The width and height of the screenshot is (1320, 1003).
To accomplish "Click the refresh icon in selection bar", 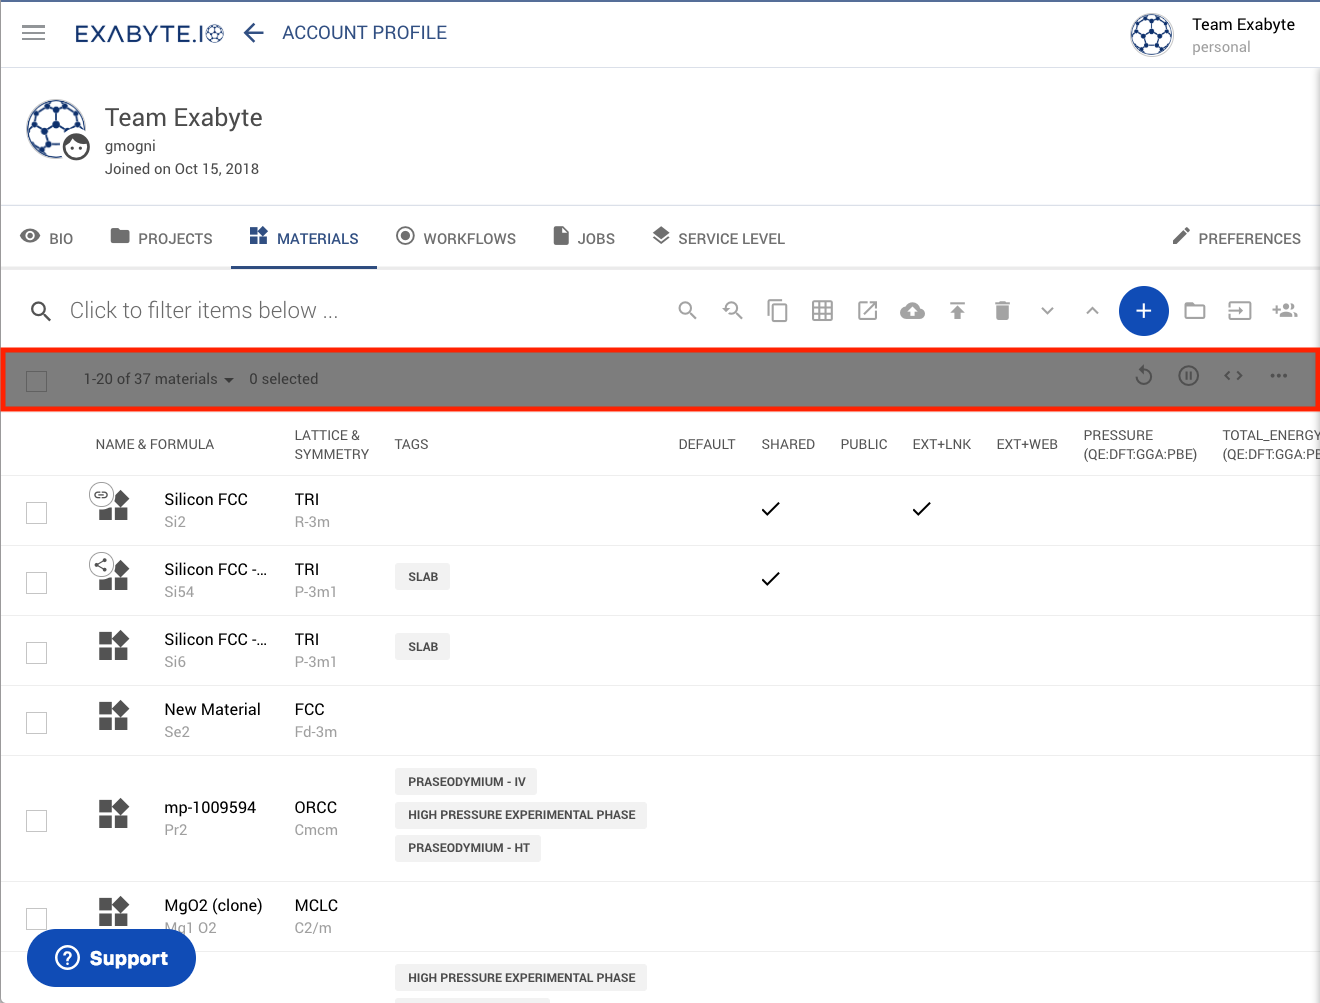I will [x=1144, y=376].
